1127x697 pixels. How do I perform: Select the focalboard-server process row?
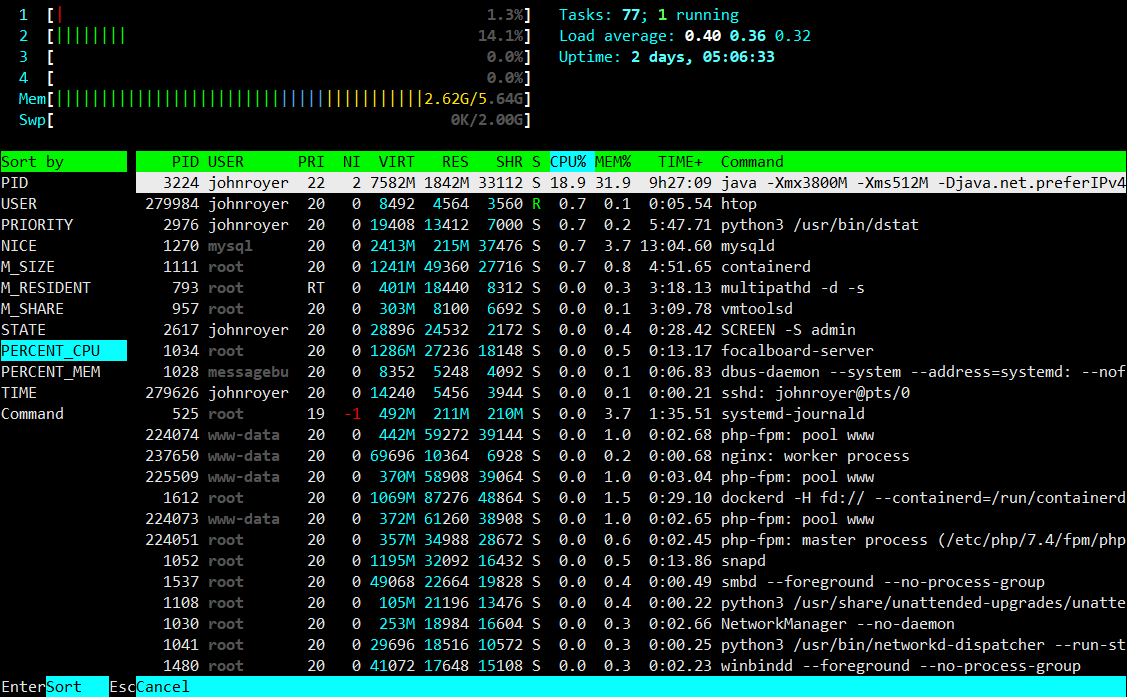(x=631, y=351)
